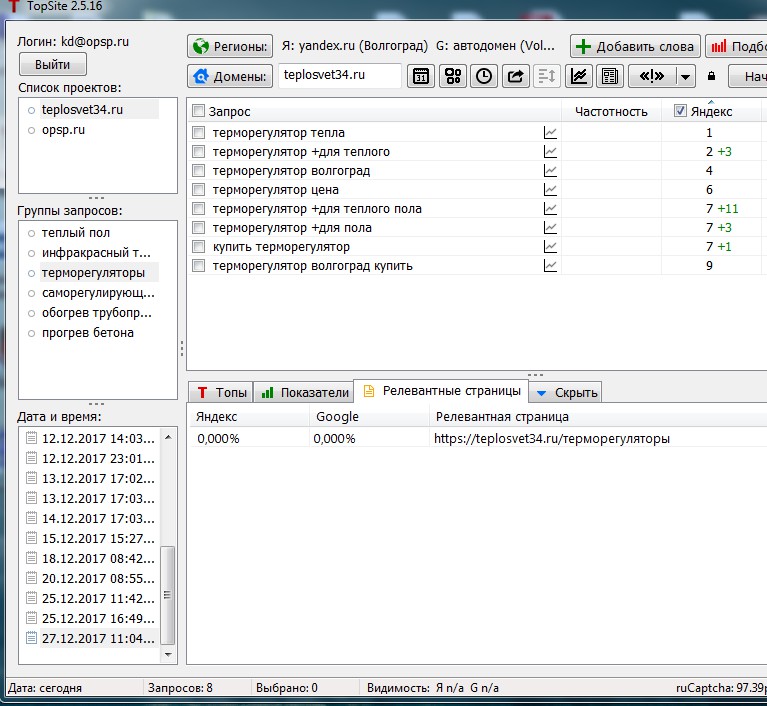This screenshot has width=767, height=706.
Task: Toggle the Яндекс column checkbox
Action: click(680, 111)
